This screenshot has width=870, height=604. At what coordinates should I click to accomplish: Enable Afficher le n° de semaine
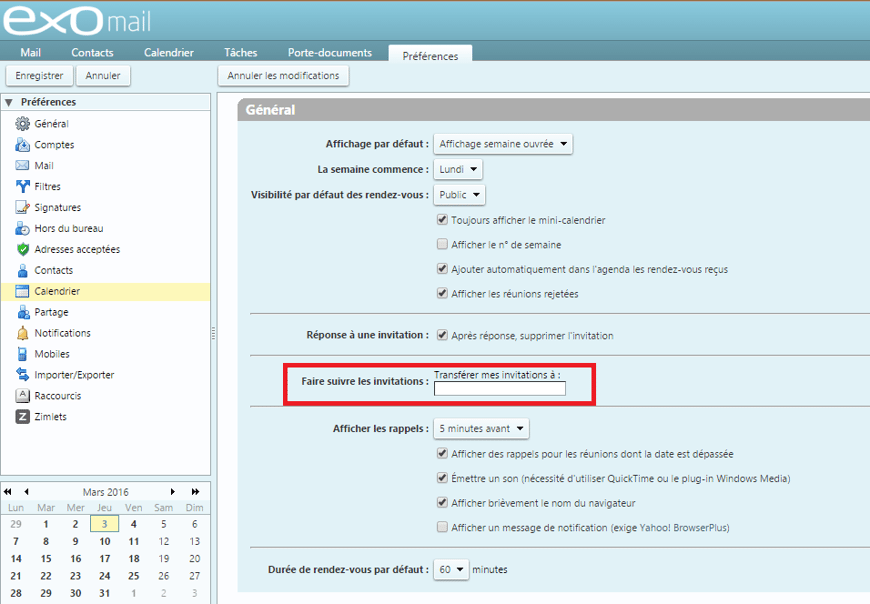(442, 244)
